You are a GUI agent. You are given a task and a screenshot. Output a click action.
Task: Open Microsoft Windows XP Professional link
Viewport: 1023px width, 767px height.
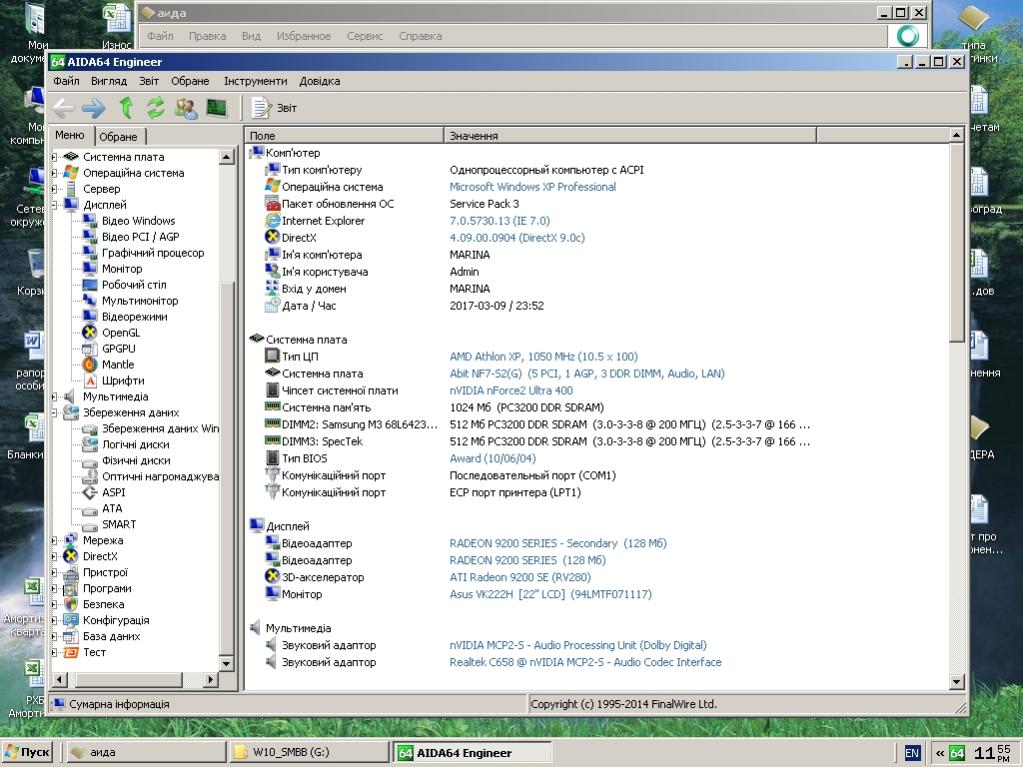[532, 187]
